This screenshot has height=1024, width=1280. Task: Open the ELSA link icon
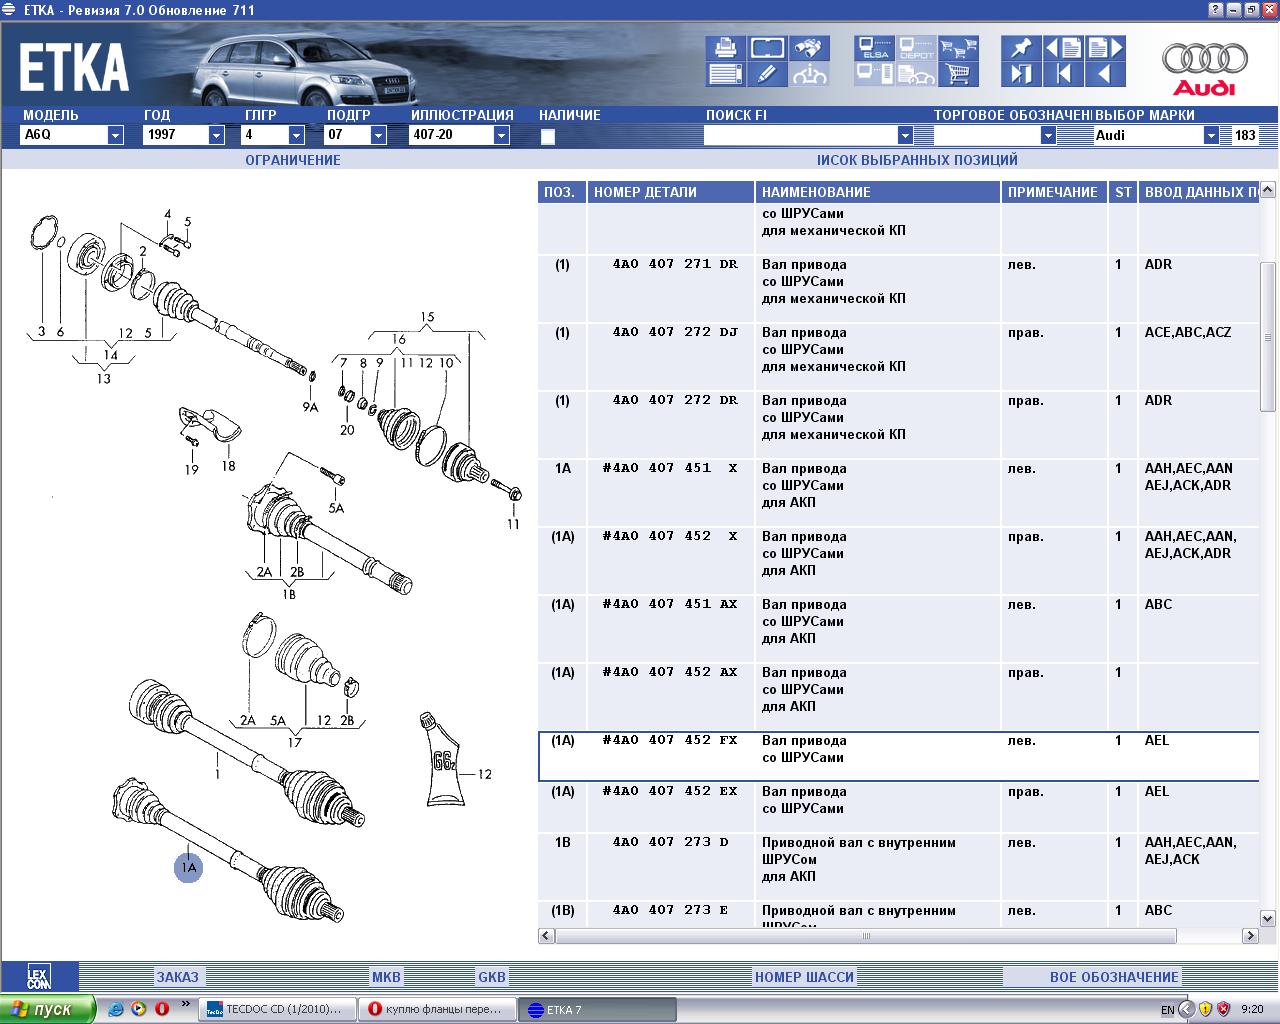click(x=874, y=47)
